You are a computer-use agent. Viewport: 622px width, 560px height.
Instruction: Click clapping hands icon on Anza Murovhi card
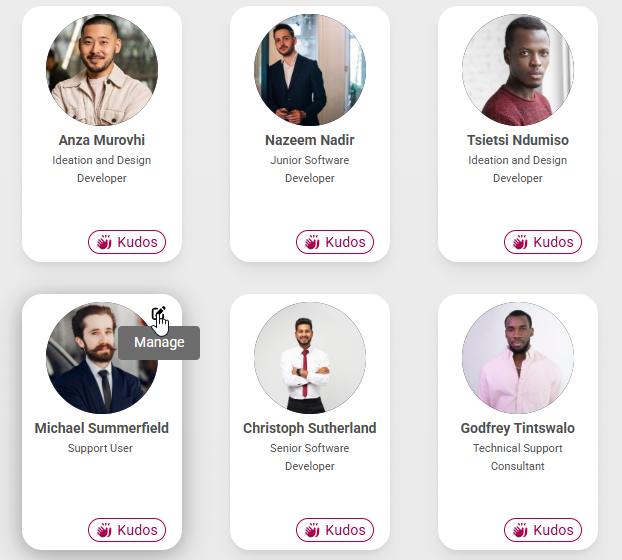pos(102,242)
